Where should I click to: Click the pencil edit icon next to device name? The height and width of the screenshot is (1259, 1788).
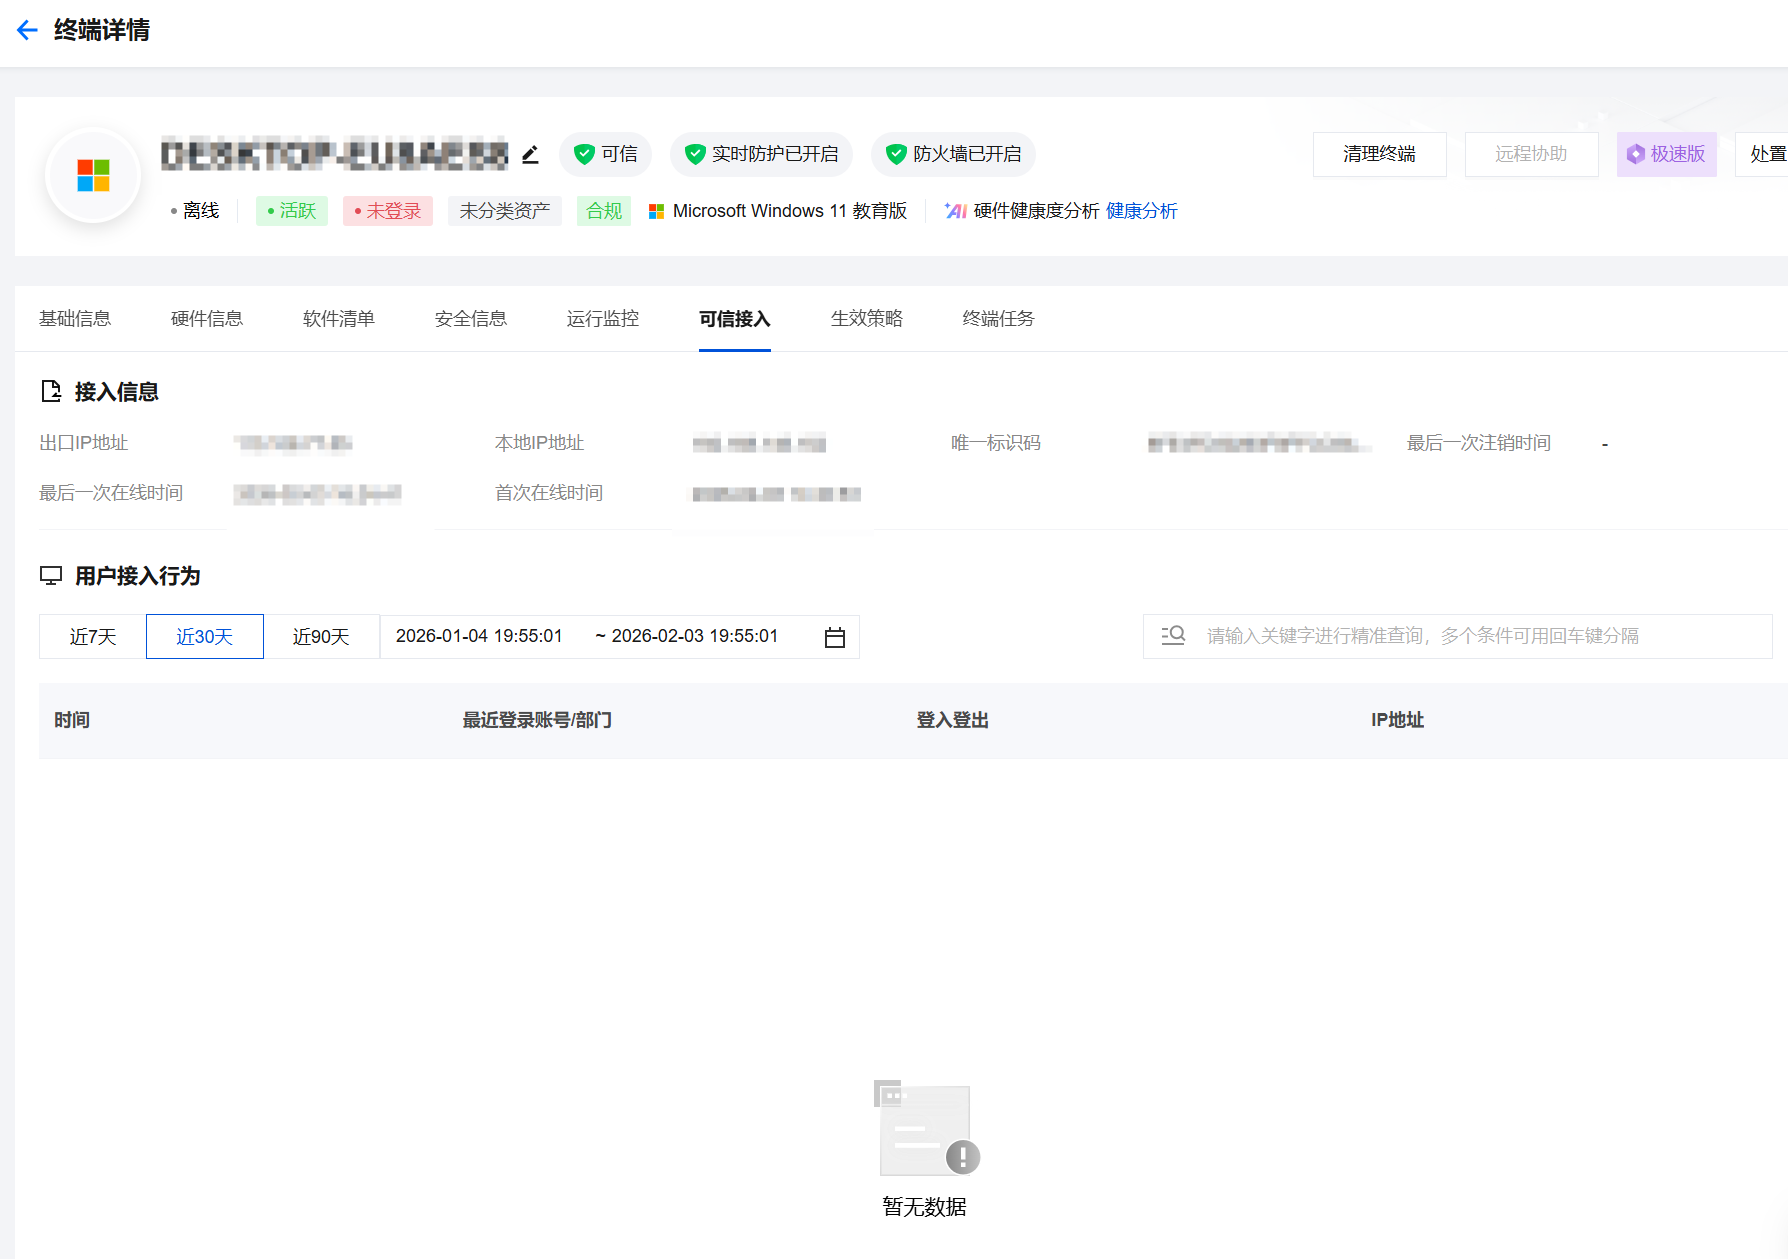point(530,154)
